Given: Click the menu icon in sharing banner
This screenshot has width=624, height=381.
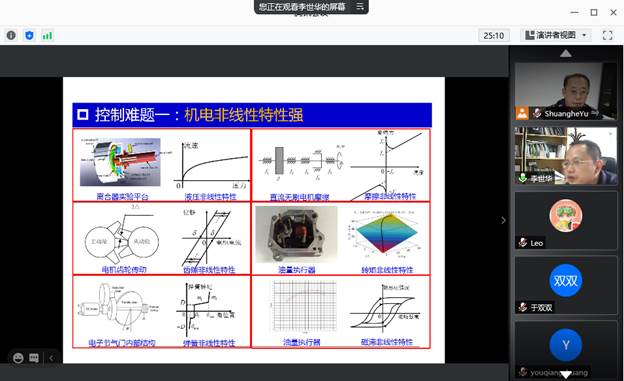Looking at the screenshot, I should 360,6.
